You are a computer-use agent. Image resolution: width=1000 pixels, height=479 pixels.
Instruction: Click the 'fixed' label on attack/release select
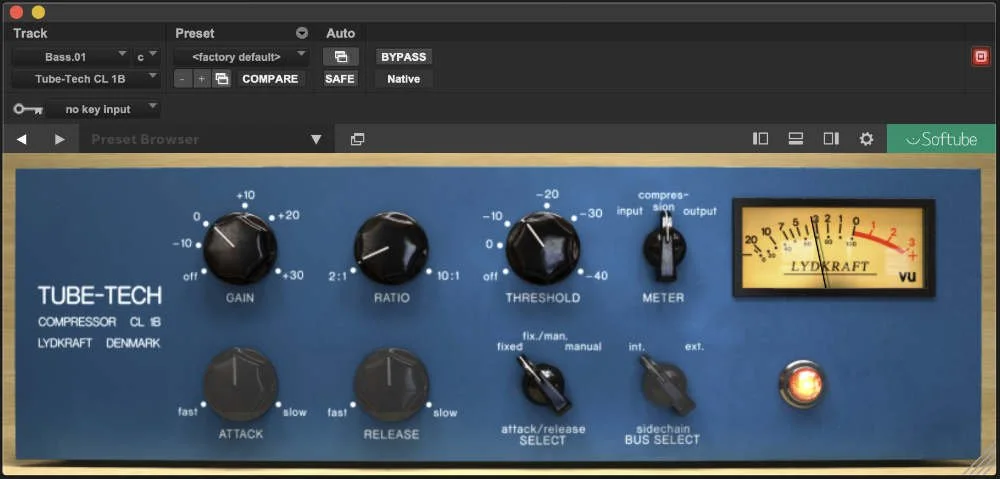tap(510, 347)
